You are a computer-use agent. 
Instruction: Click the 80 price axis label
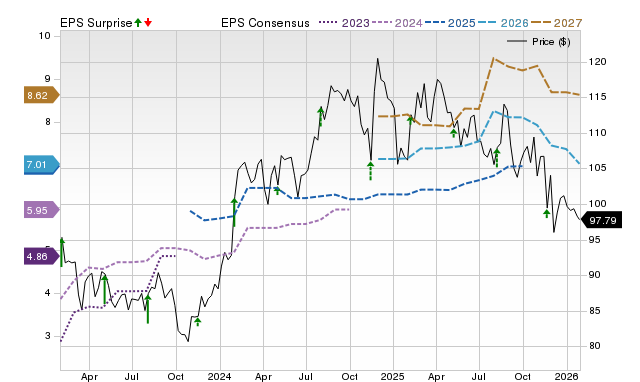(594, 346)
